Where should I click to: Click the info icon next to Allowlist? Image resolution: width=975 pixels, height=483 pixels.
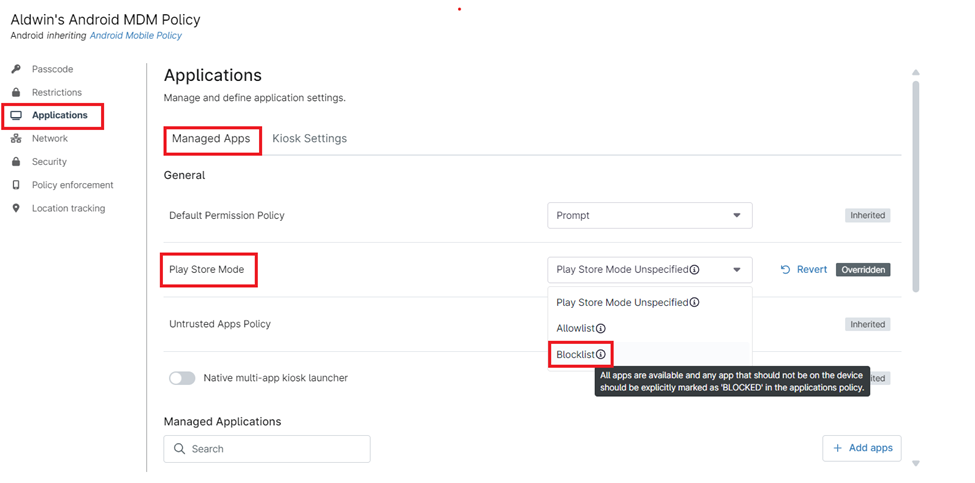[x=601, y=328]
